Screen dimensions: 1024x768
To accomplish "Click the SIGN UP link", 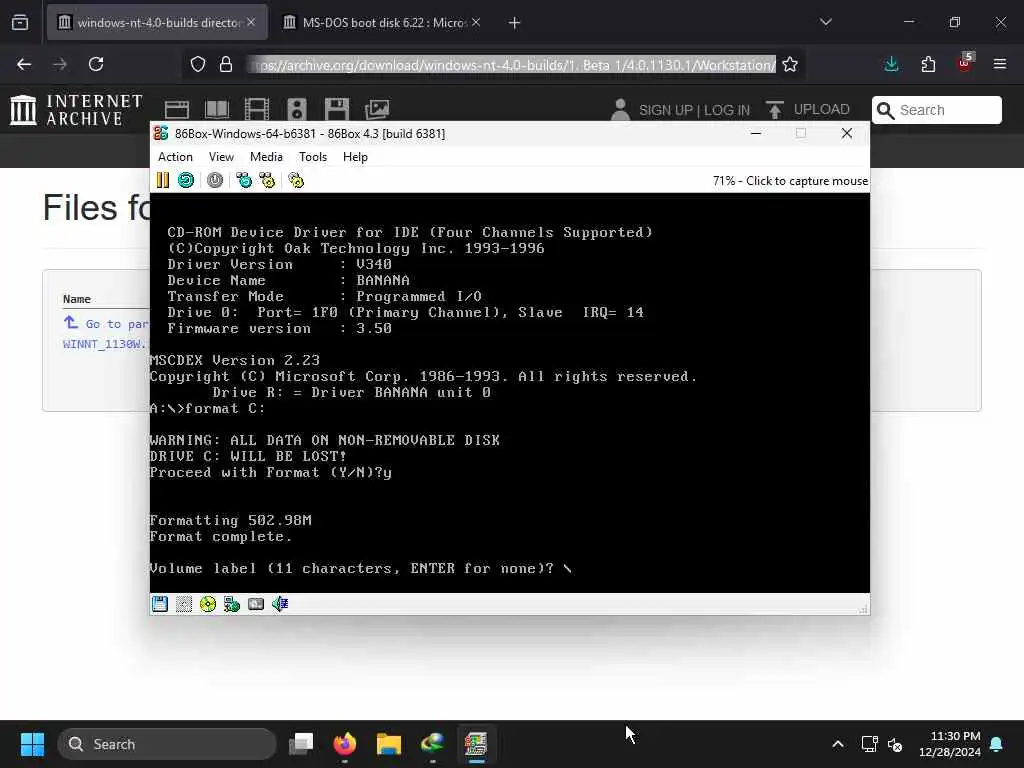I will 667,110.
